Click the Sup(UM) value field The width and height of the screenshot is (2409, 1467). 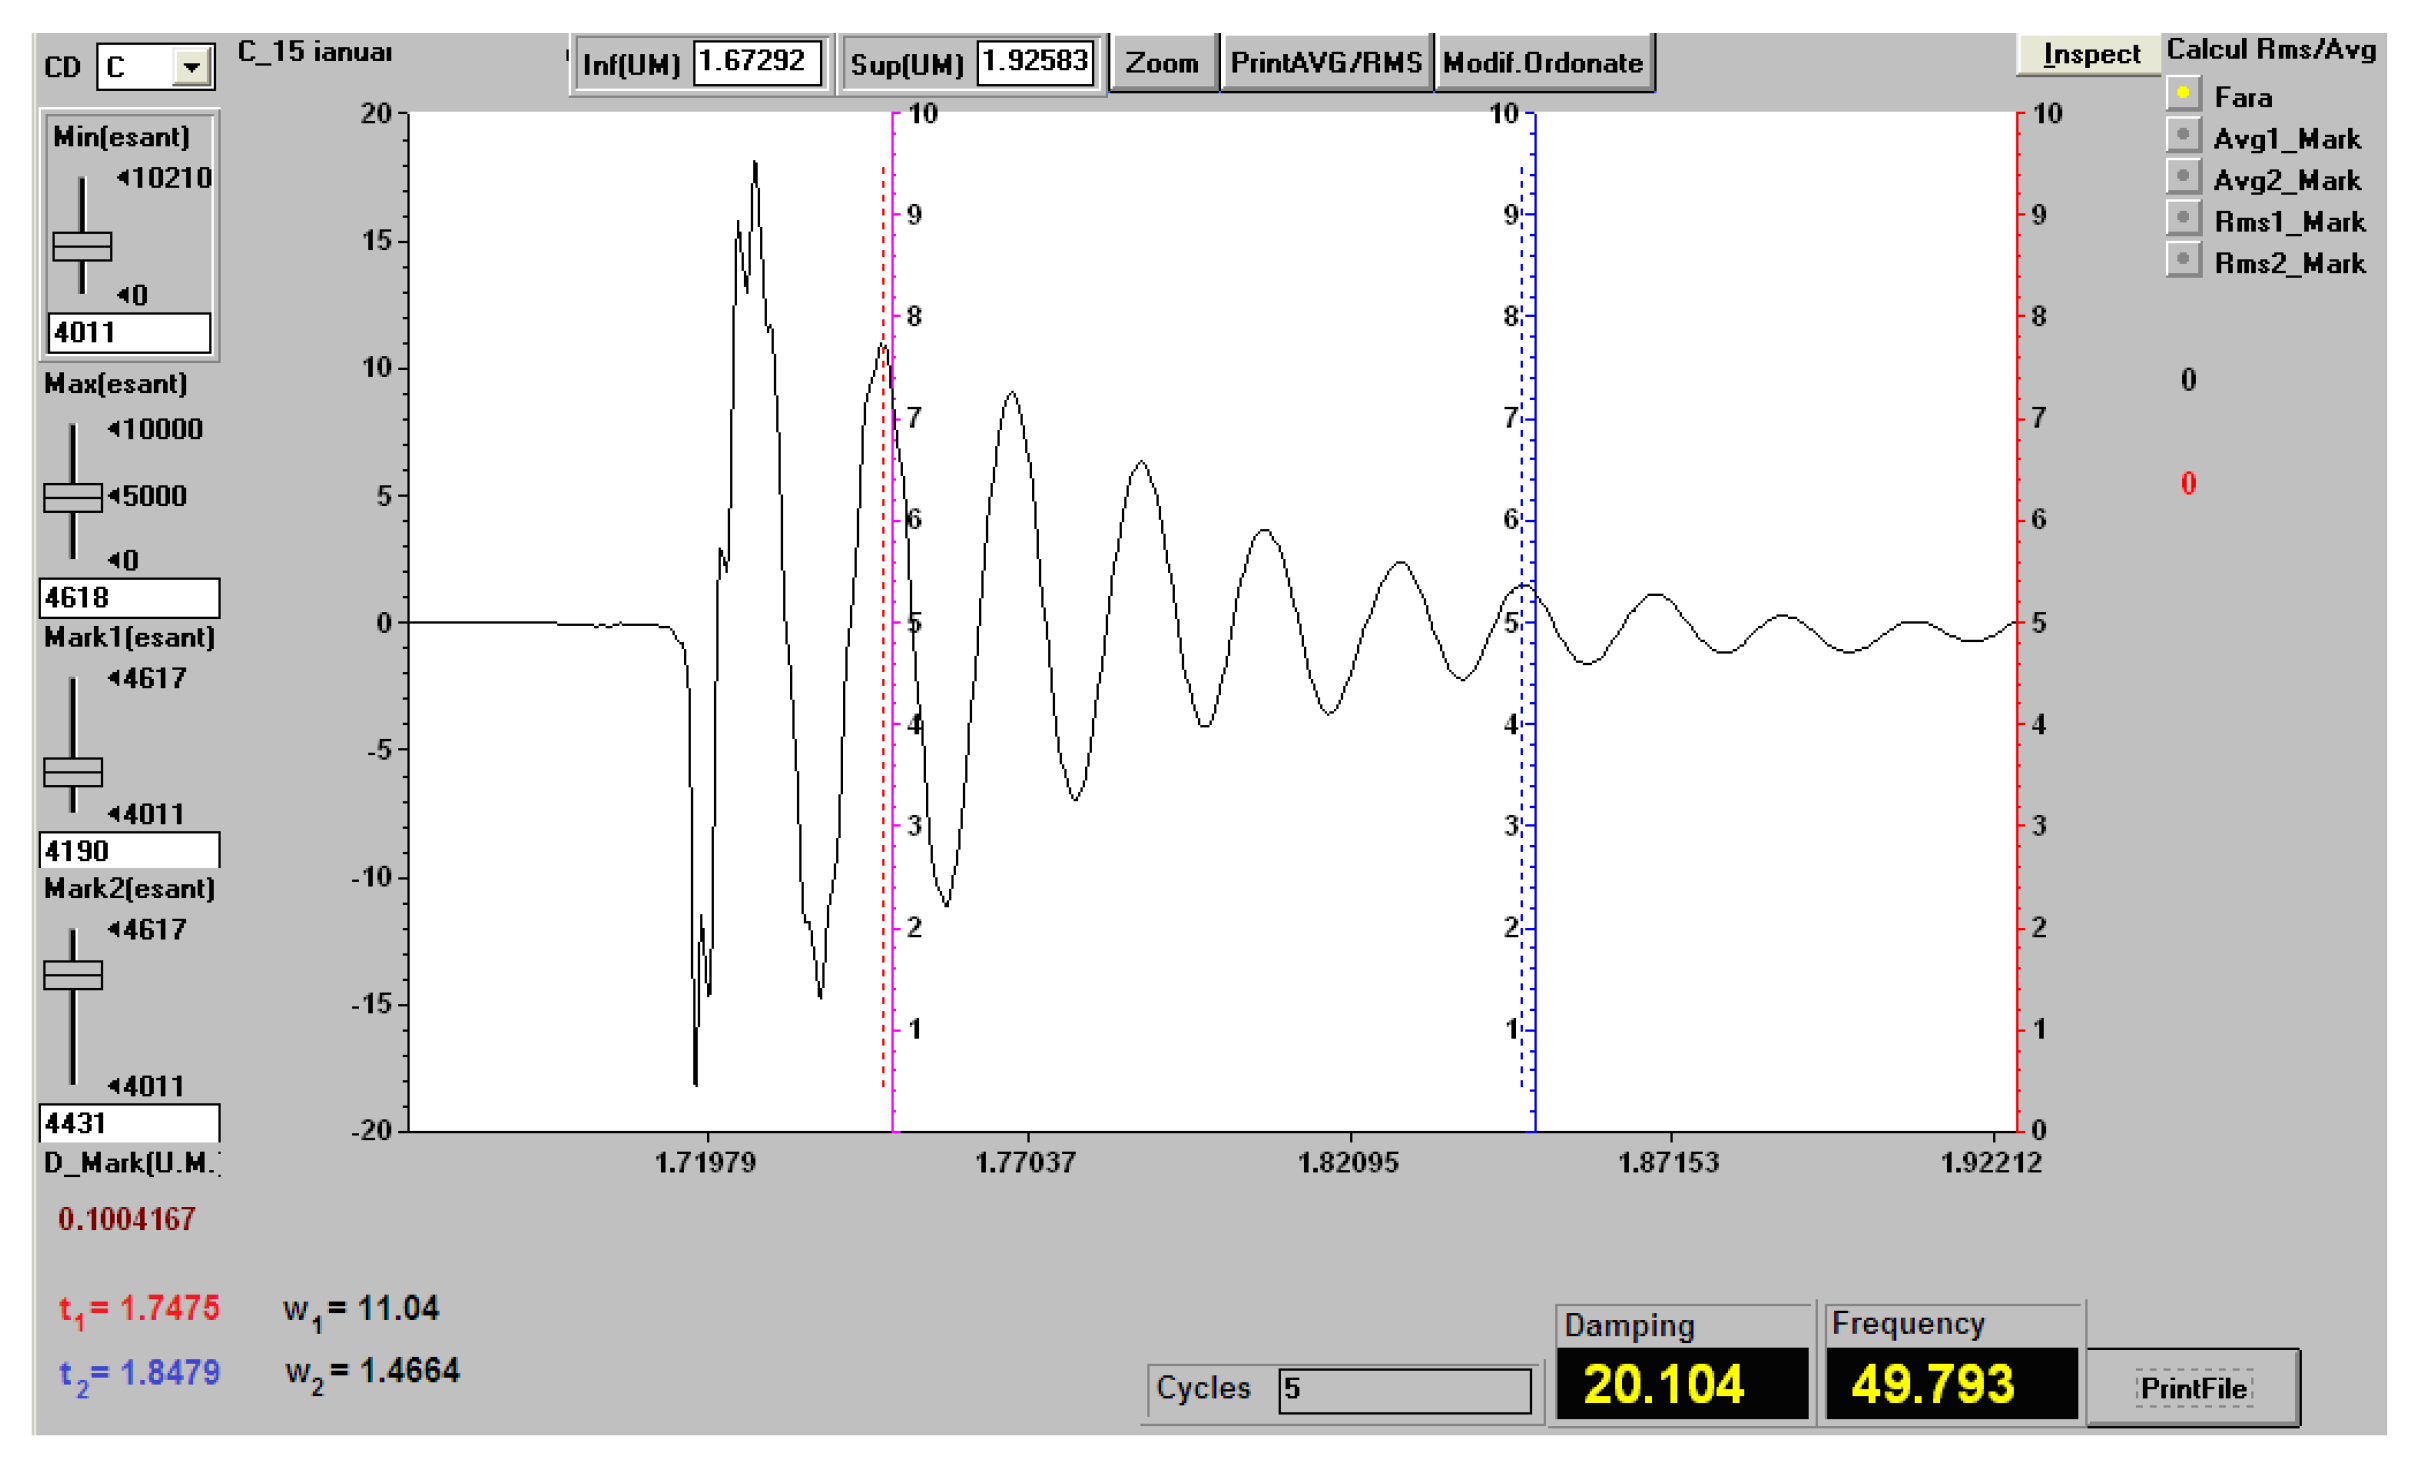(x=1035, y=62)
